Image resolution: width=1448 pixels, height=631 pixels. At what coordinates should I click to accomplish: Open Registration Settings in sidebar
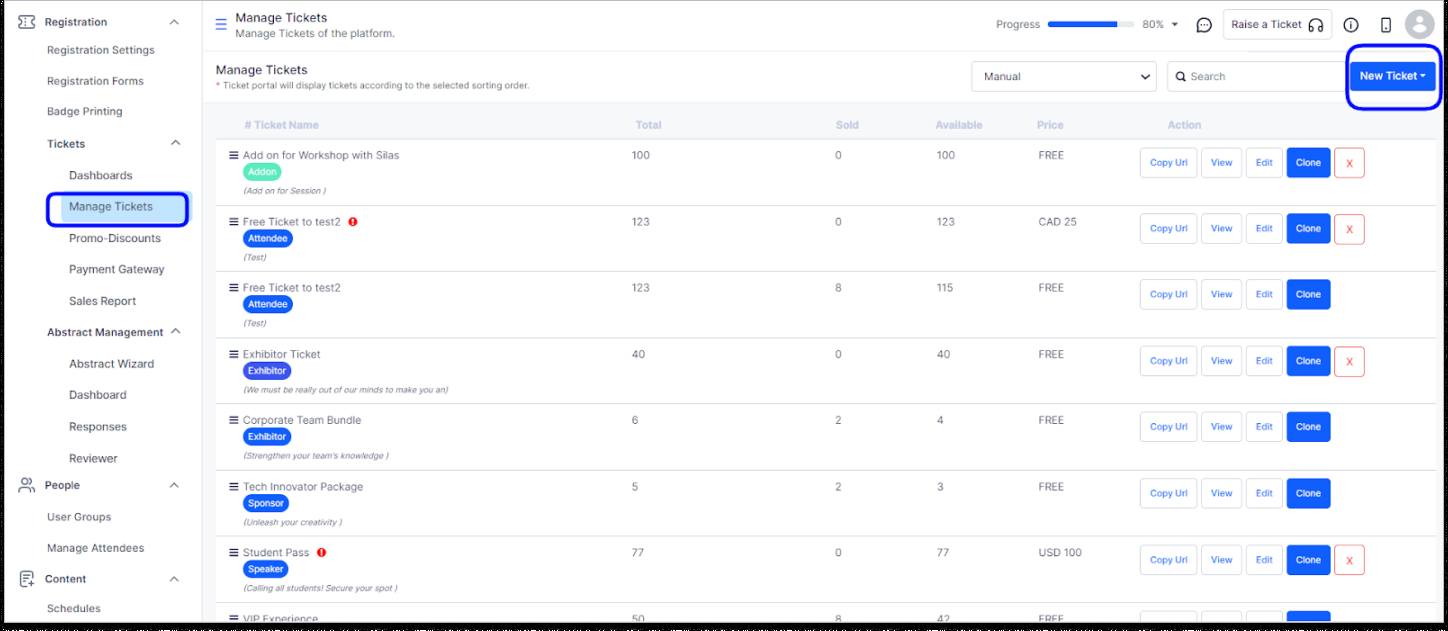(x=101, y=50)
